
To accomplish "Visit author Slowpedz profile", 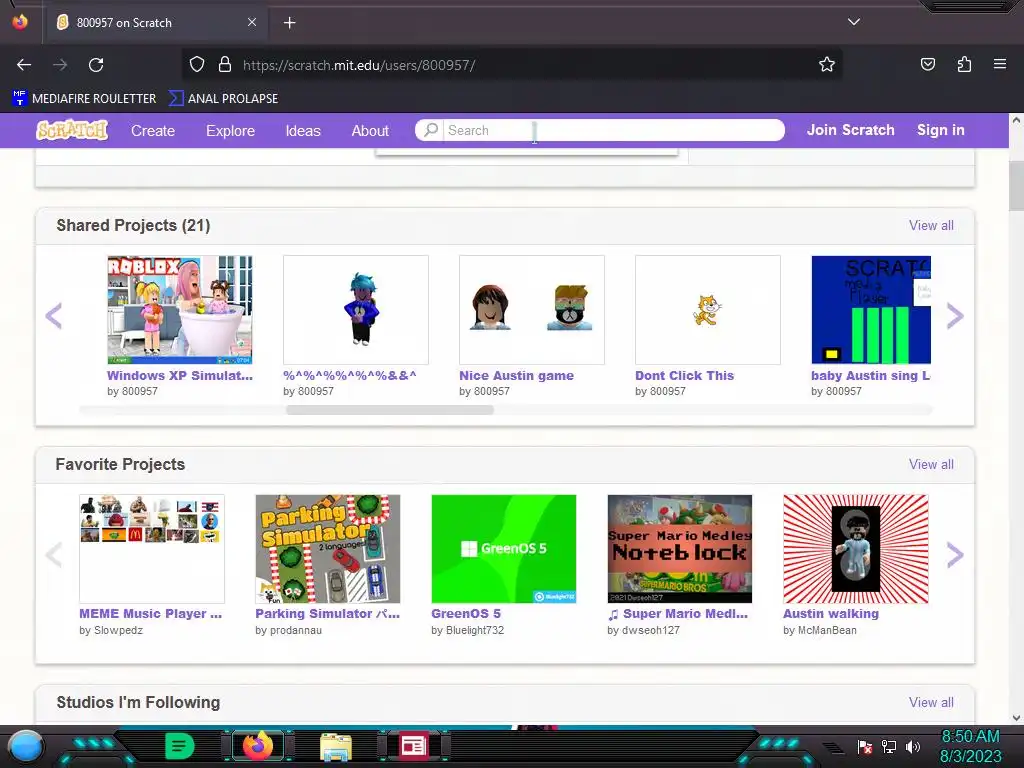I will tap(118, 630).
